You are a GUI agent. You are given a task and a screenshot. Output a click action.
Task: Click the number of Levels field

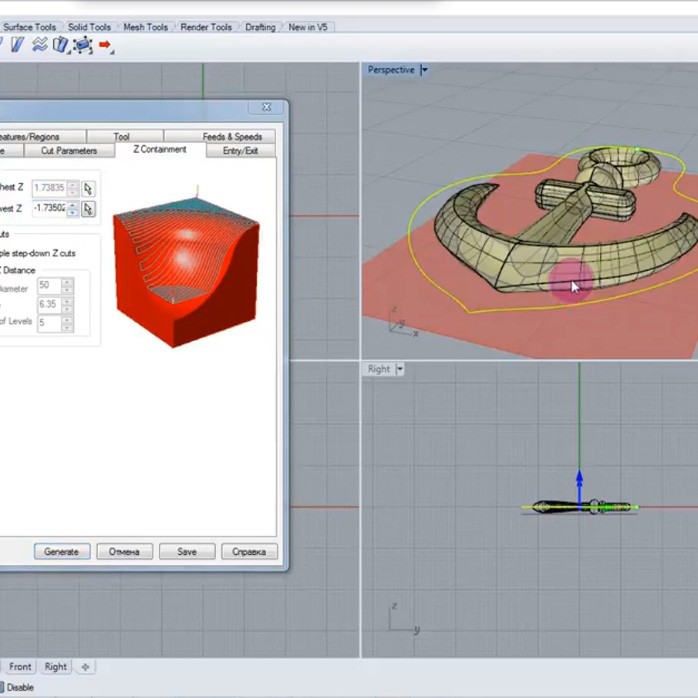pos(49,323)
